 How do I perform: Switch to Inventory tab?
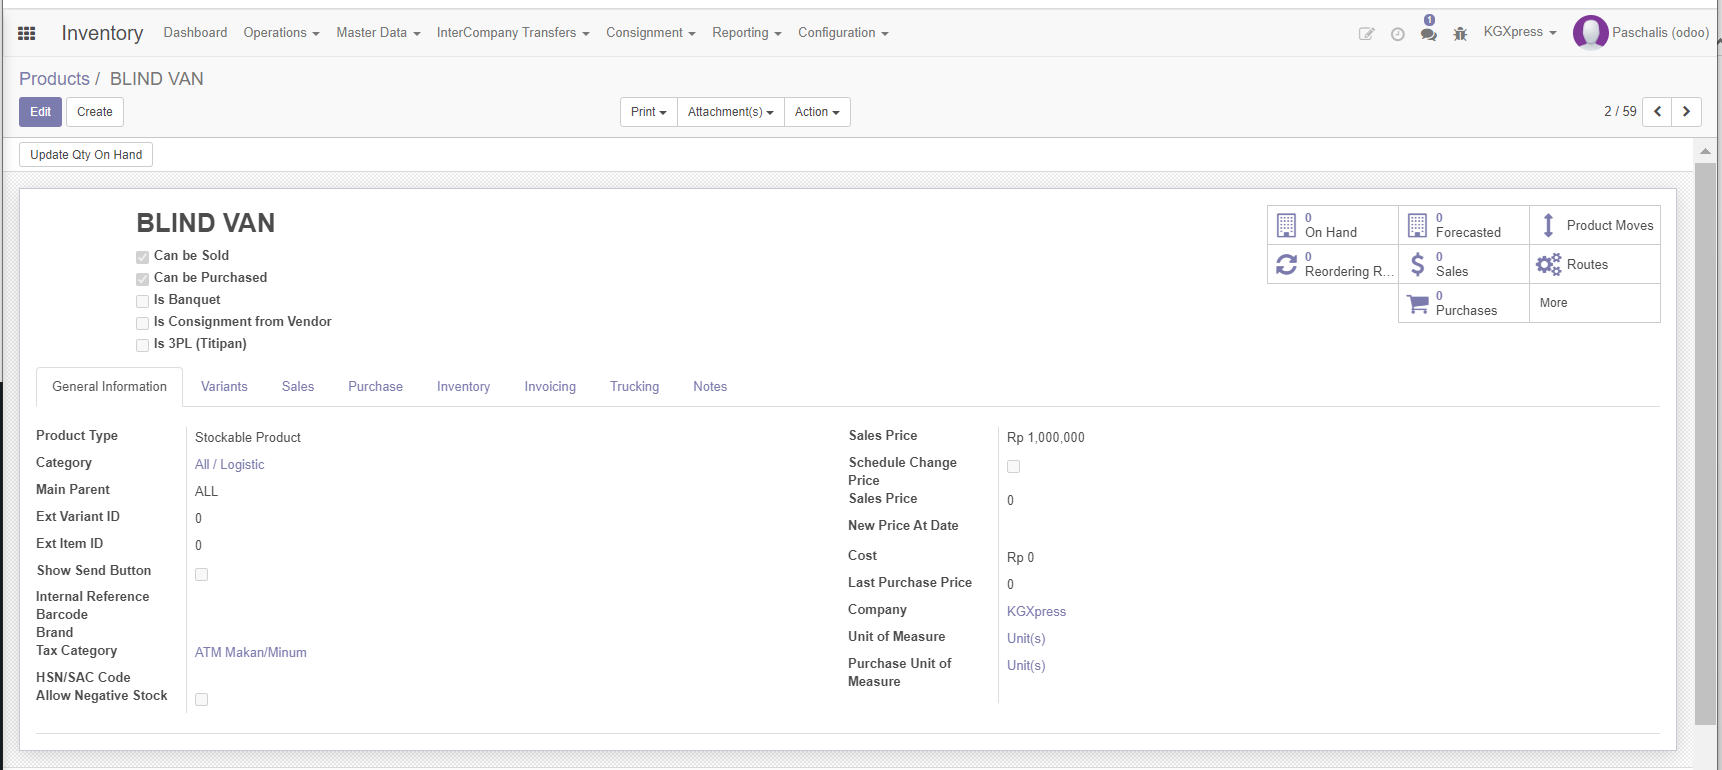coord(463,387)
